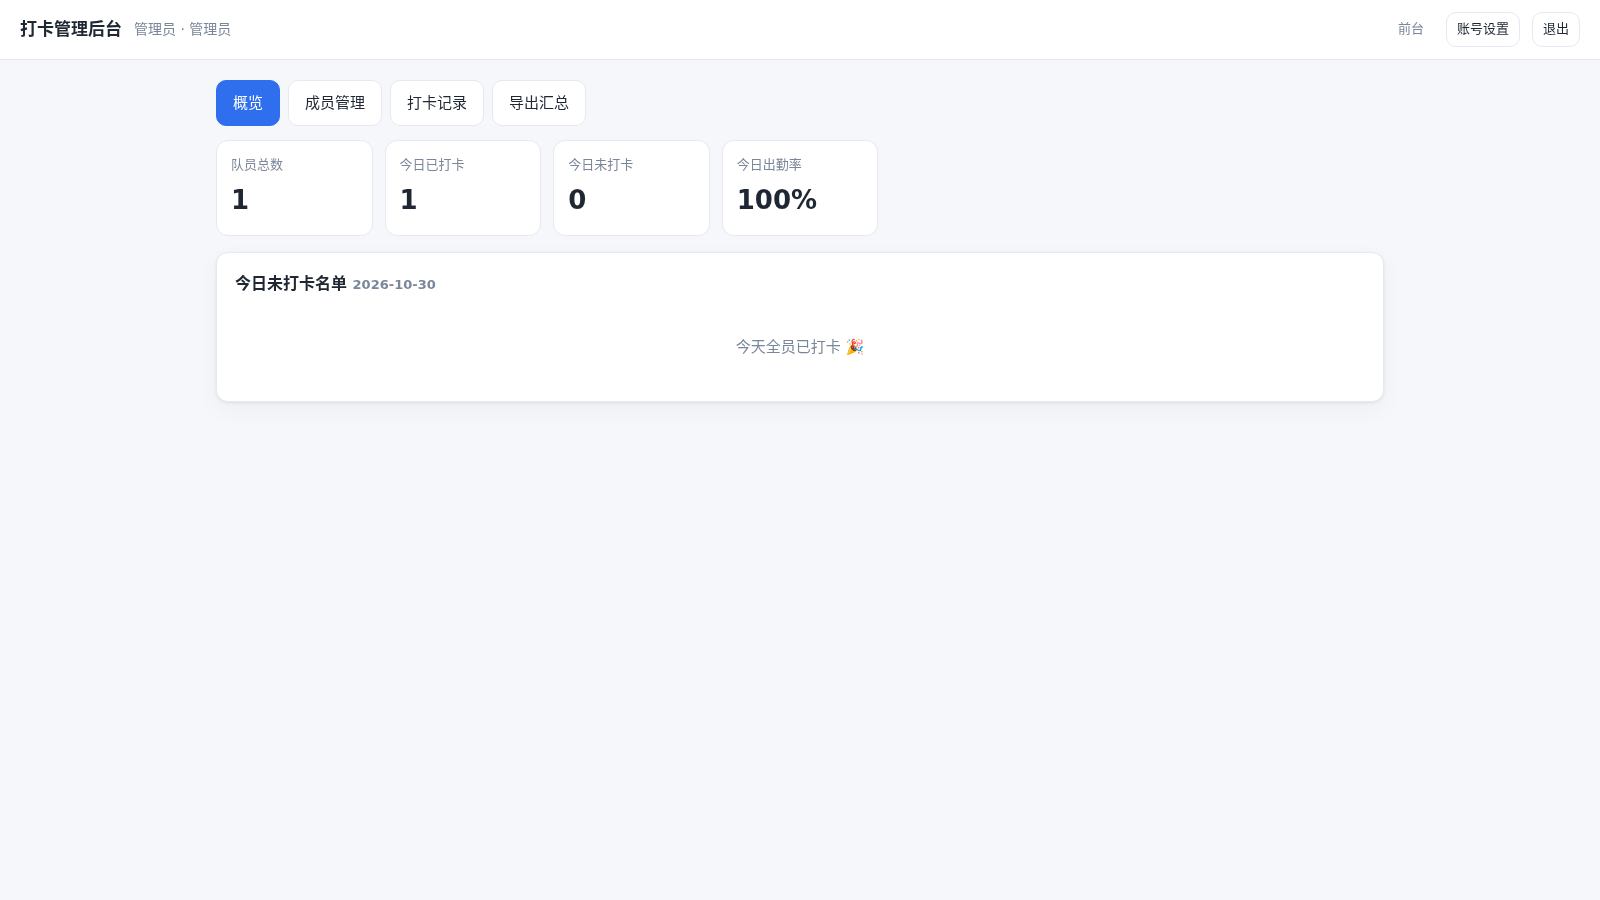
Task: Go to the 导出汇总 tab
Action: click(539, 103)
